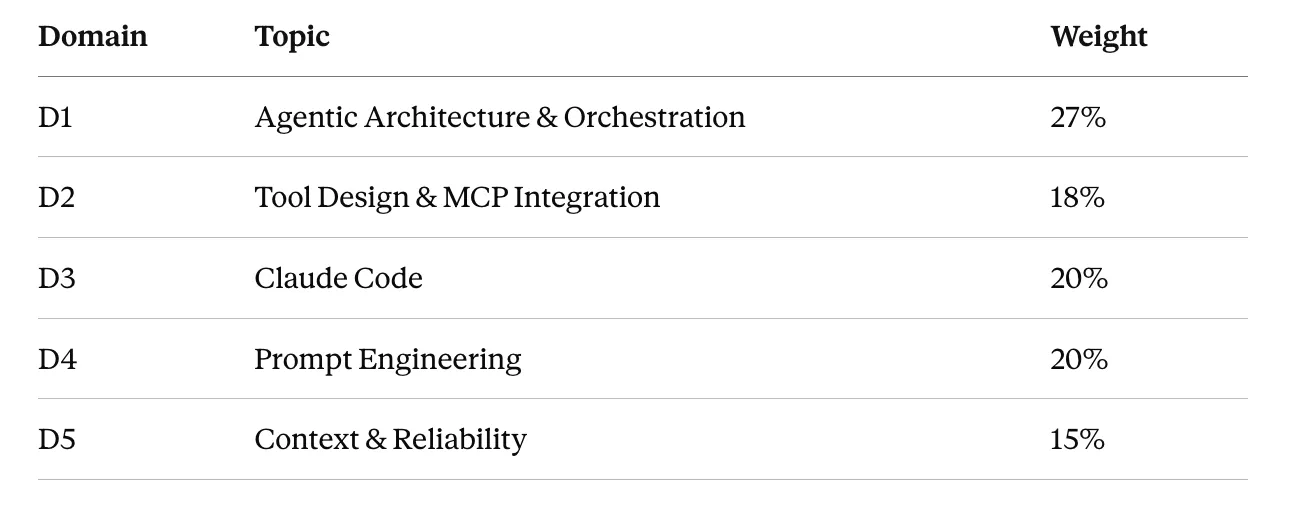Click the Weight column header
Image resolution: width=1312 pixels, height=516 pixels.
1099,37
